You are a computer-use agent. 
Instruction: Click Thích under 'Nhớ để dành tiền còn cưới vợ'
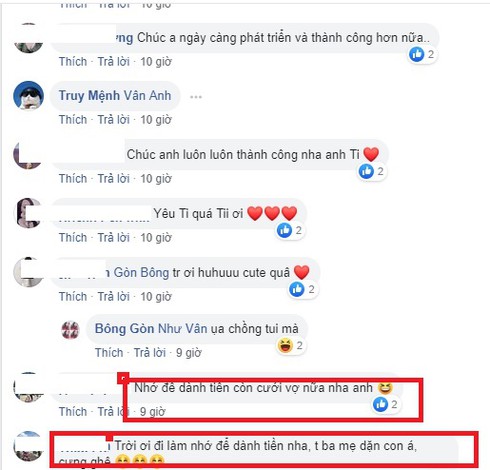click(x=73, y=412)
